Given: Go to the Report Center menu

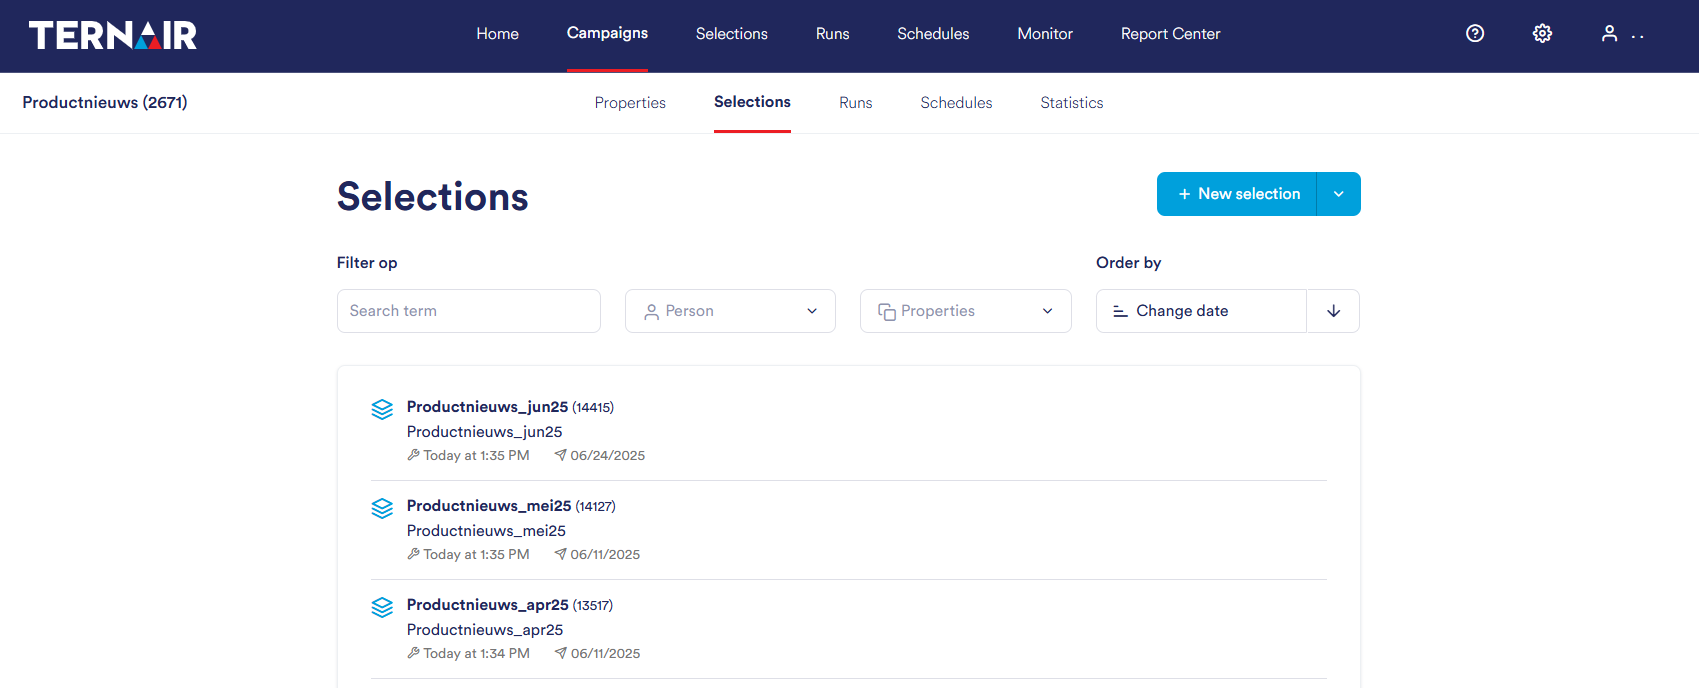Looking at the screenshot, I should pos(1170,34).
